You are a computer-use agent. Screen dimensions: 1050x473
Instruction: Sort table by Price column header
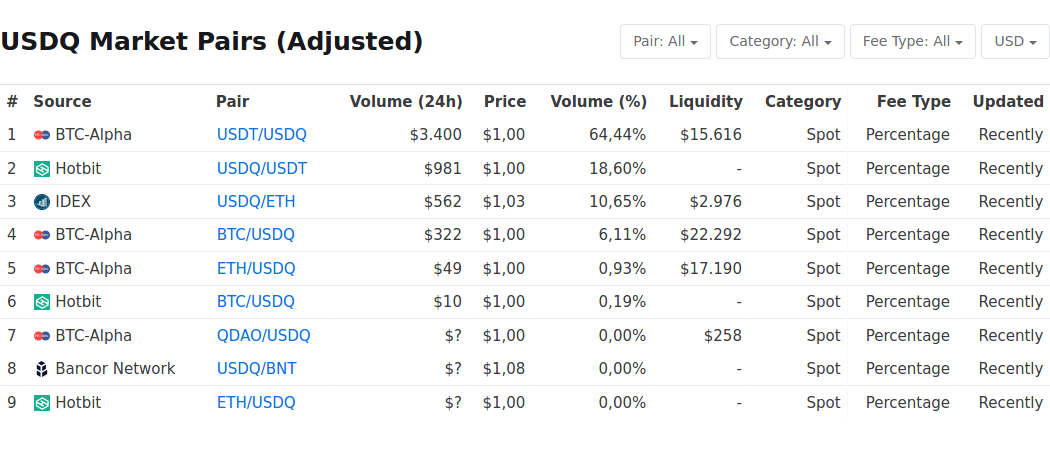[x=505, y=102]
